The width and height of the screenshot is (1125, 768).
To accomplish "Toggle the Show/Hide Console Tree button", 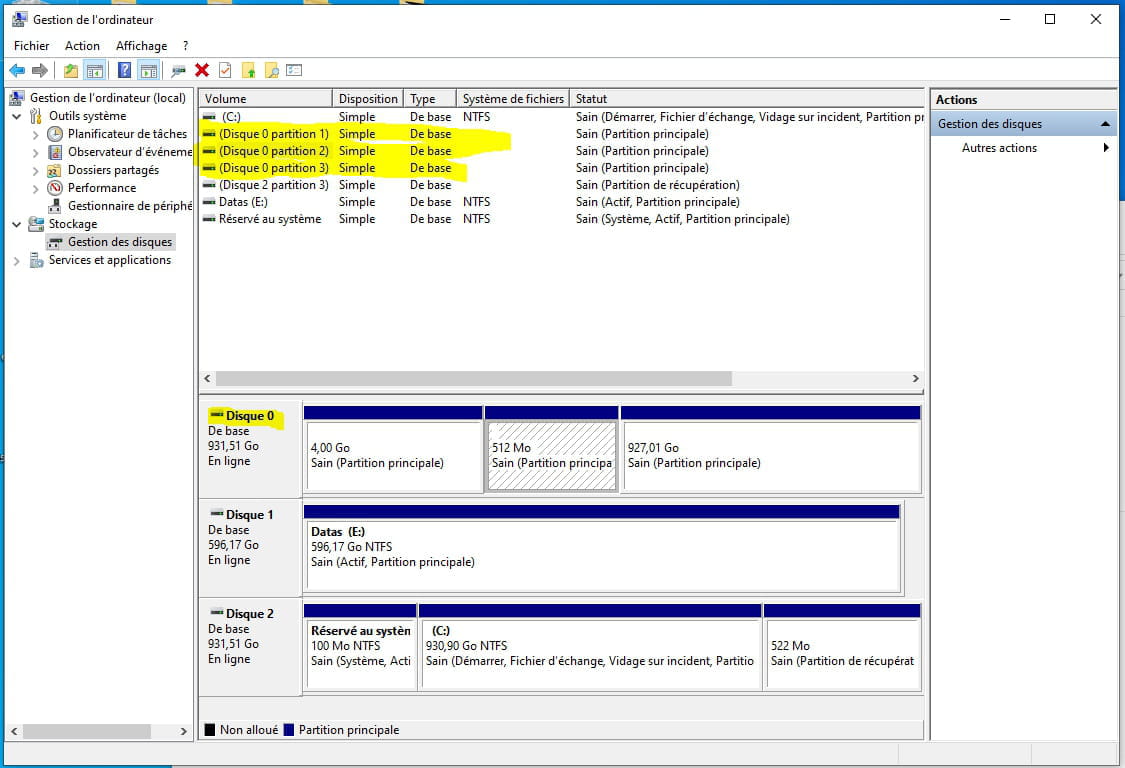I will [95, 70].
